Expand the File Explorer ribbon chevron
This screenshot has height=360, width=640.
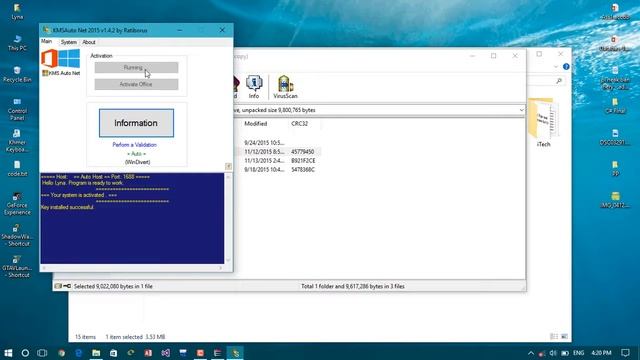click(x=556, y=67)
